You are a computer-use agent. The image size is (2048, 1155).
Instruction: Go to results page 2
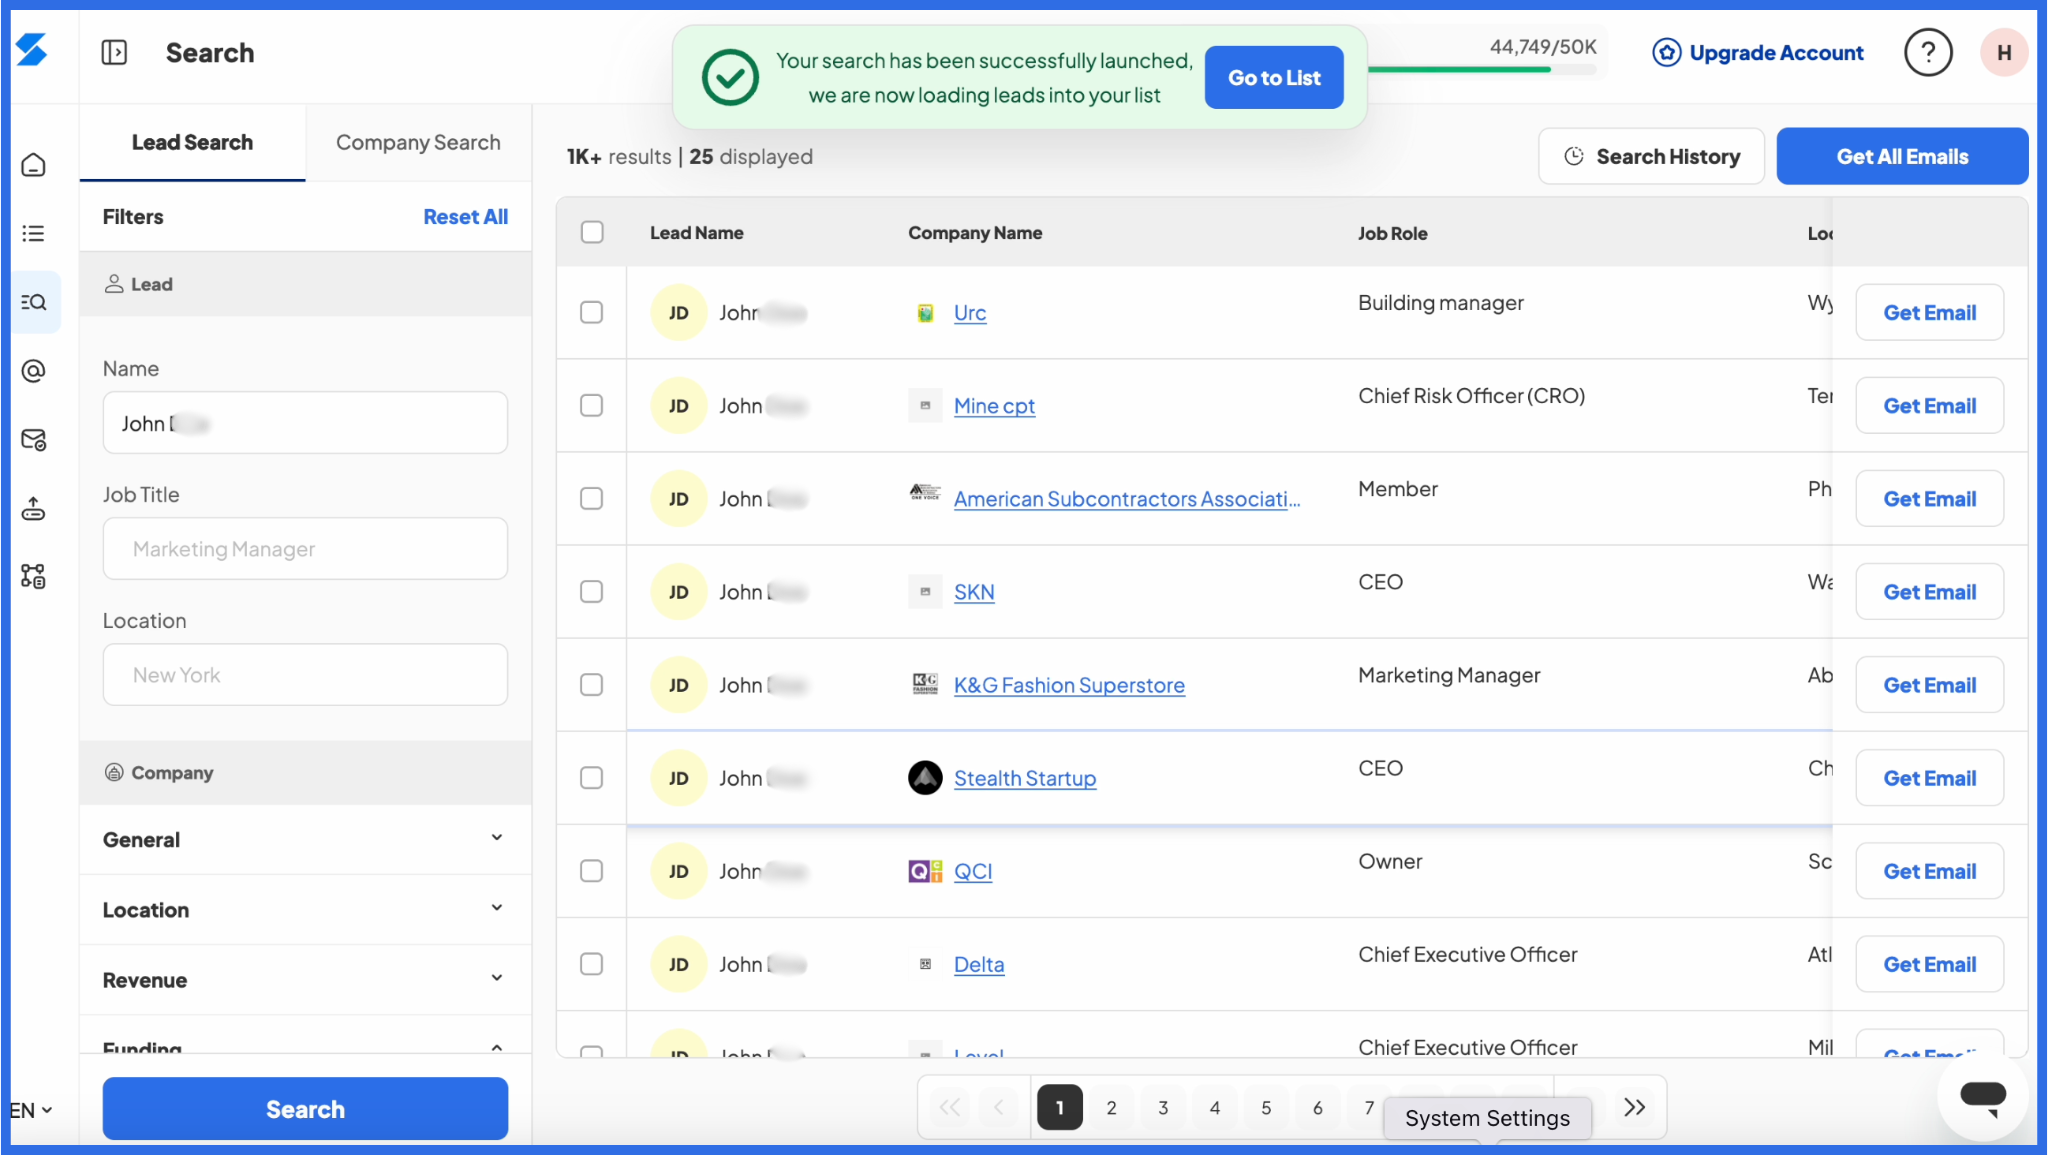(x=1111, y=1107)
